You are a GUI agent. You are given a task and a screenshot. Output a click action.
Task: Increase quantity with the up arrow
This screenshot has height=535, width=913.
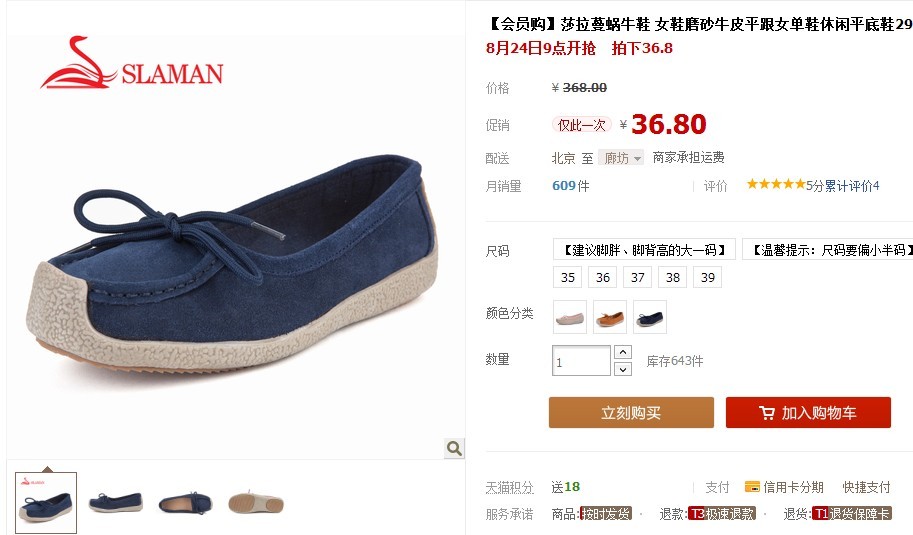tap(623, 352)
